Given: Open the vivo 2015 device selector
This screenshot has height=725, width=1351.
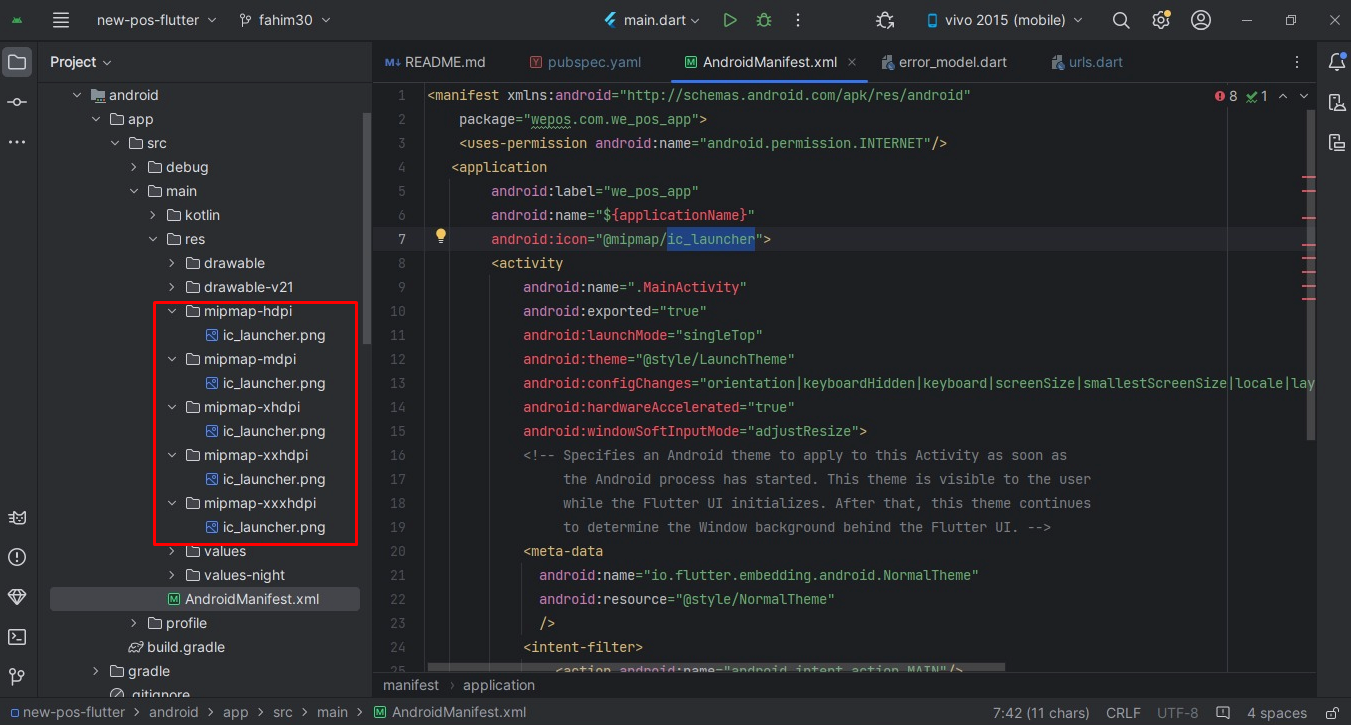Looking at the screenshot, I should click(1005, 20).
